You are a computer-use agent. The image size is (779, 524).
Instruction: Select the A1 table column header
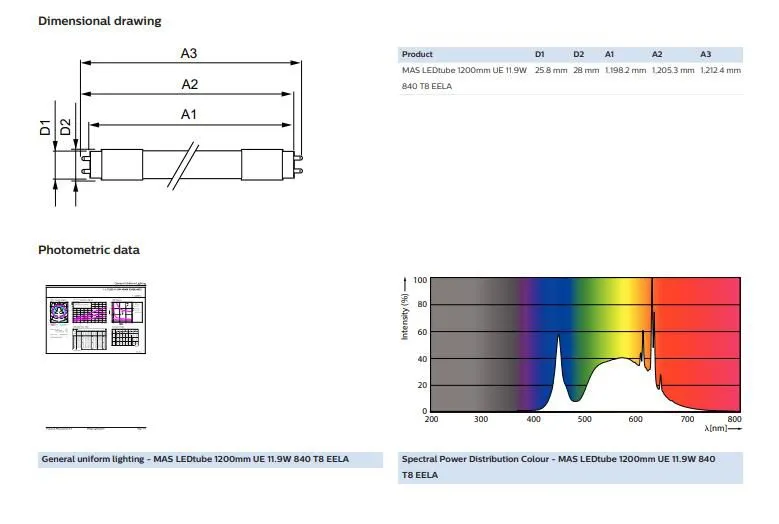click(x=610, y=54)
